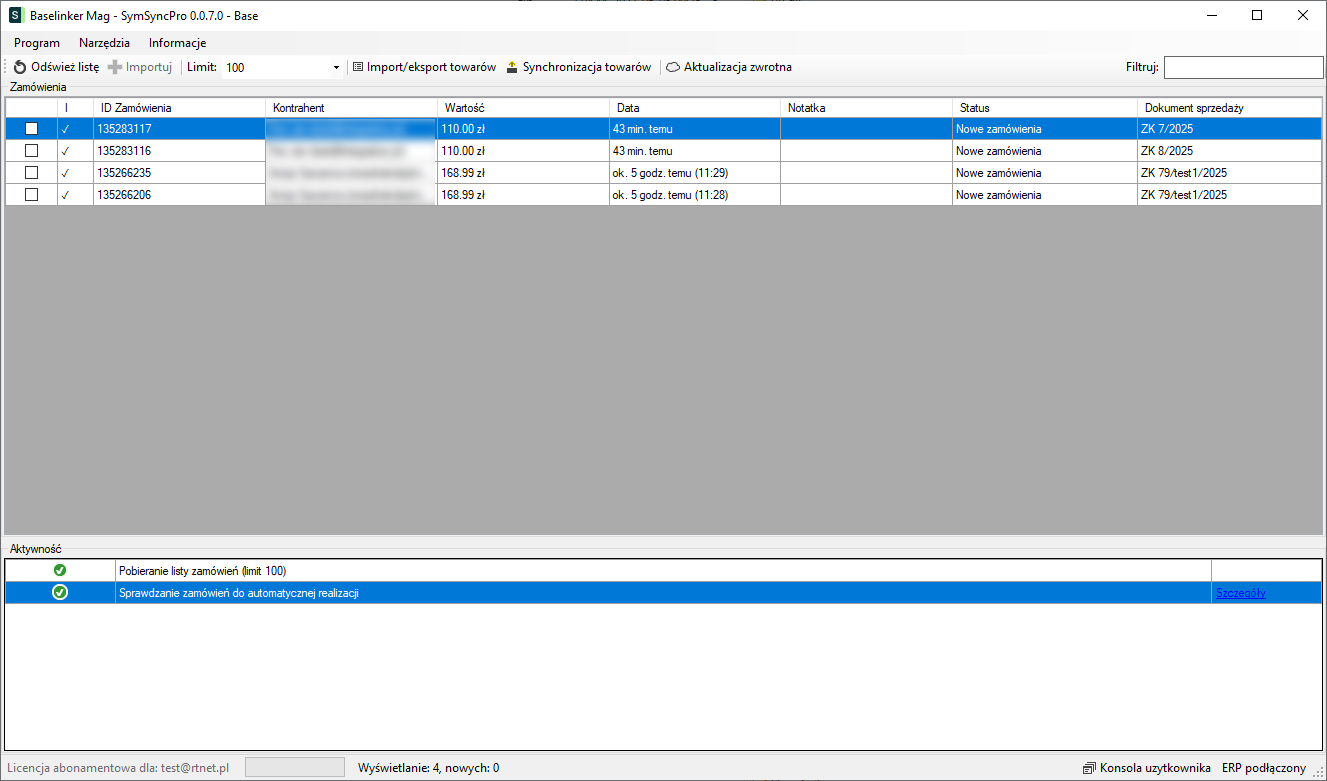Expand the Limit dropdown arrow
The image size is (1327, 781).
click(336, 68)
